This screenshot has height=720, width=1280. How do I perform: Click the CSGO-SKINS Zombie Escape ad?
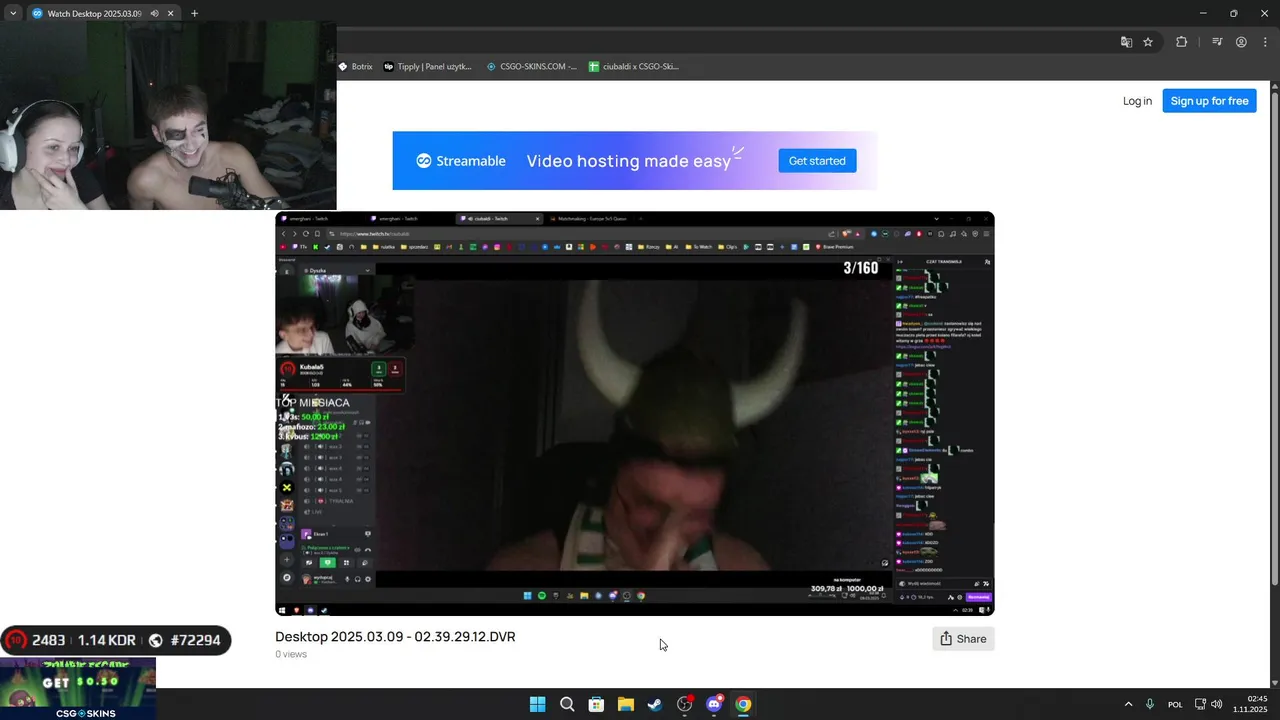tap(78, 688)
